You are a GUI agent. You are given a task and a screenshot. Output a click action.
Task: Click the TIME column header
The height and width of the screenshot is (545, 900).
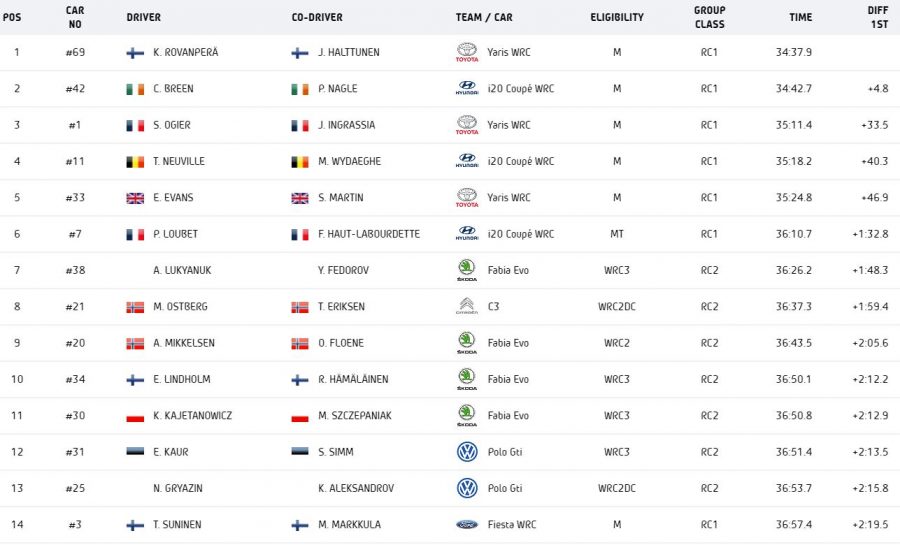point(800,17)
